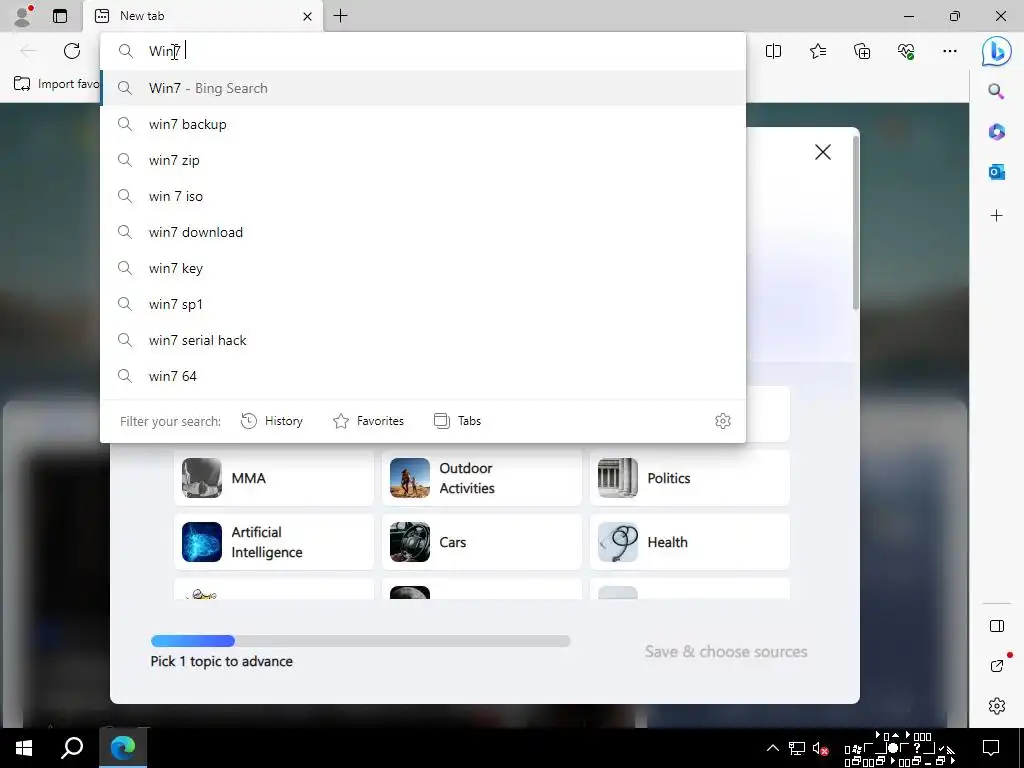The width and height of the screenshot is (1024, 768).
Task: Open Outlook in the sidebar
Action: 996,172
